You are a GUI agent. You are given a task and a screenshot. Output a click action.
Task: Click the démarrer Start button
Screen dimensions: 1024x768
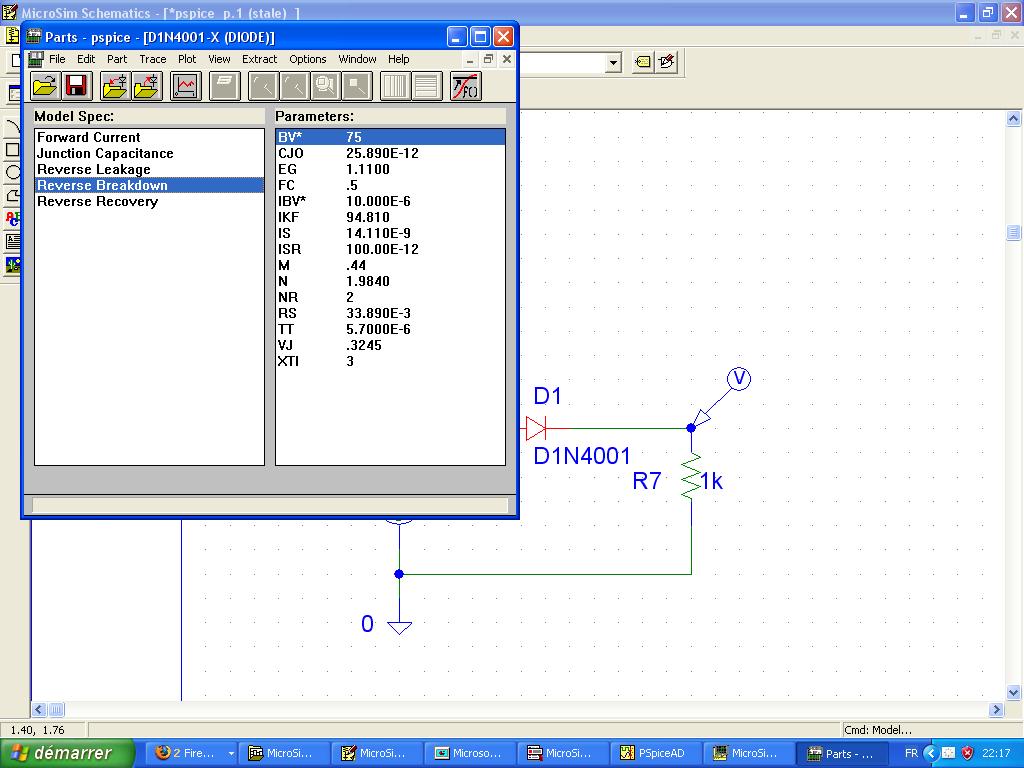(68, 753)
